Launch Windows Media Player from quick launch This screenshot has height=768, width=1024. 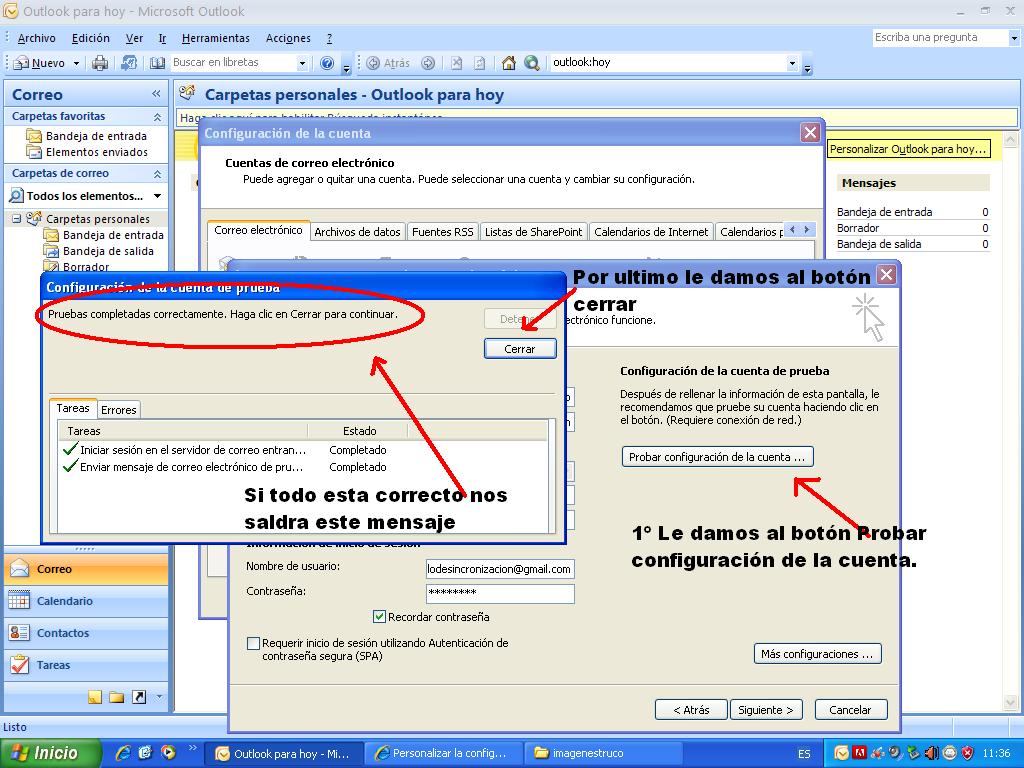click(x=168, y=753)
